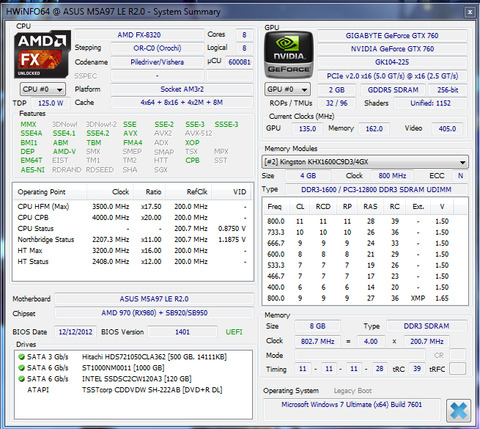Click the OR-C0 (Orochi) stepping field
This screenshot has width=480, height=429.
point(157,48)
